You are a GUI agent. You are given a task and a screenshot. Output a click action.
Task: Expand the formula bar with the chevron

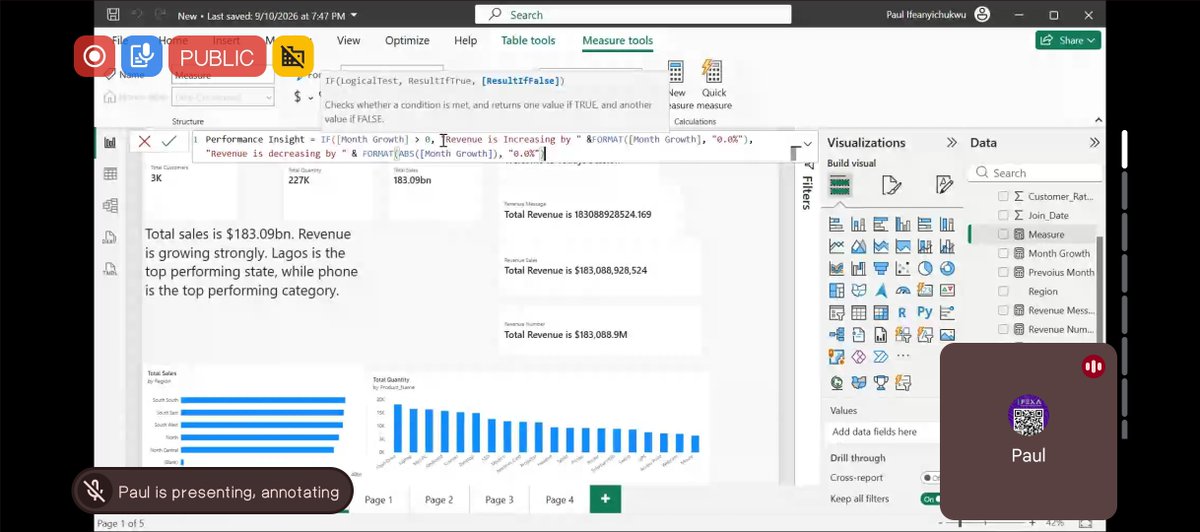[x=807, y=143]
